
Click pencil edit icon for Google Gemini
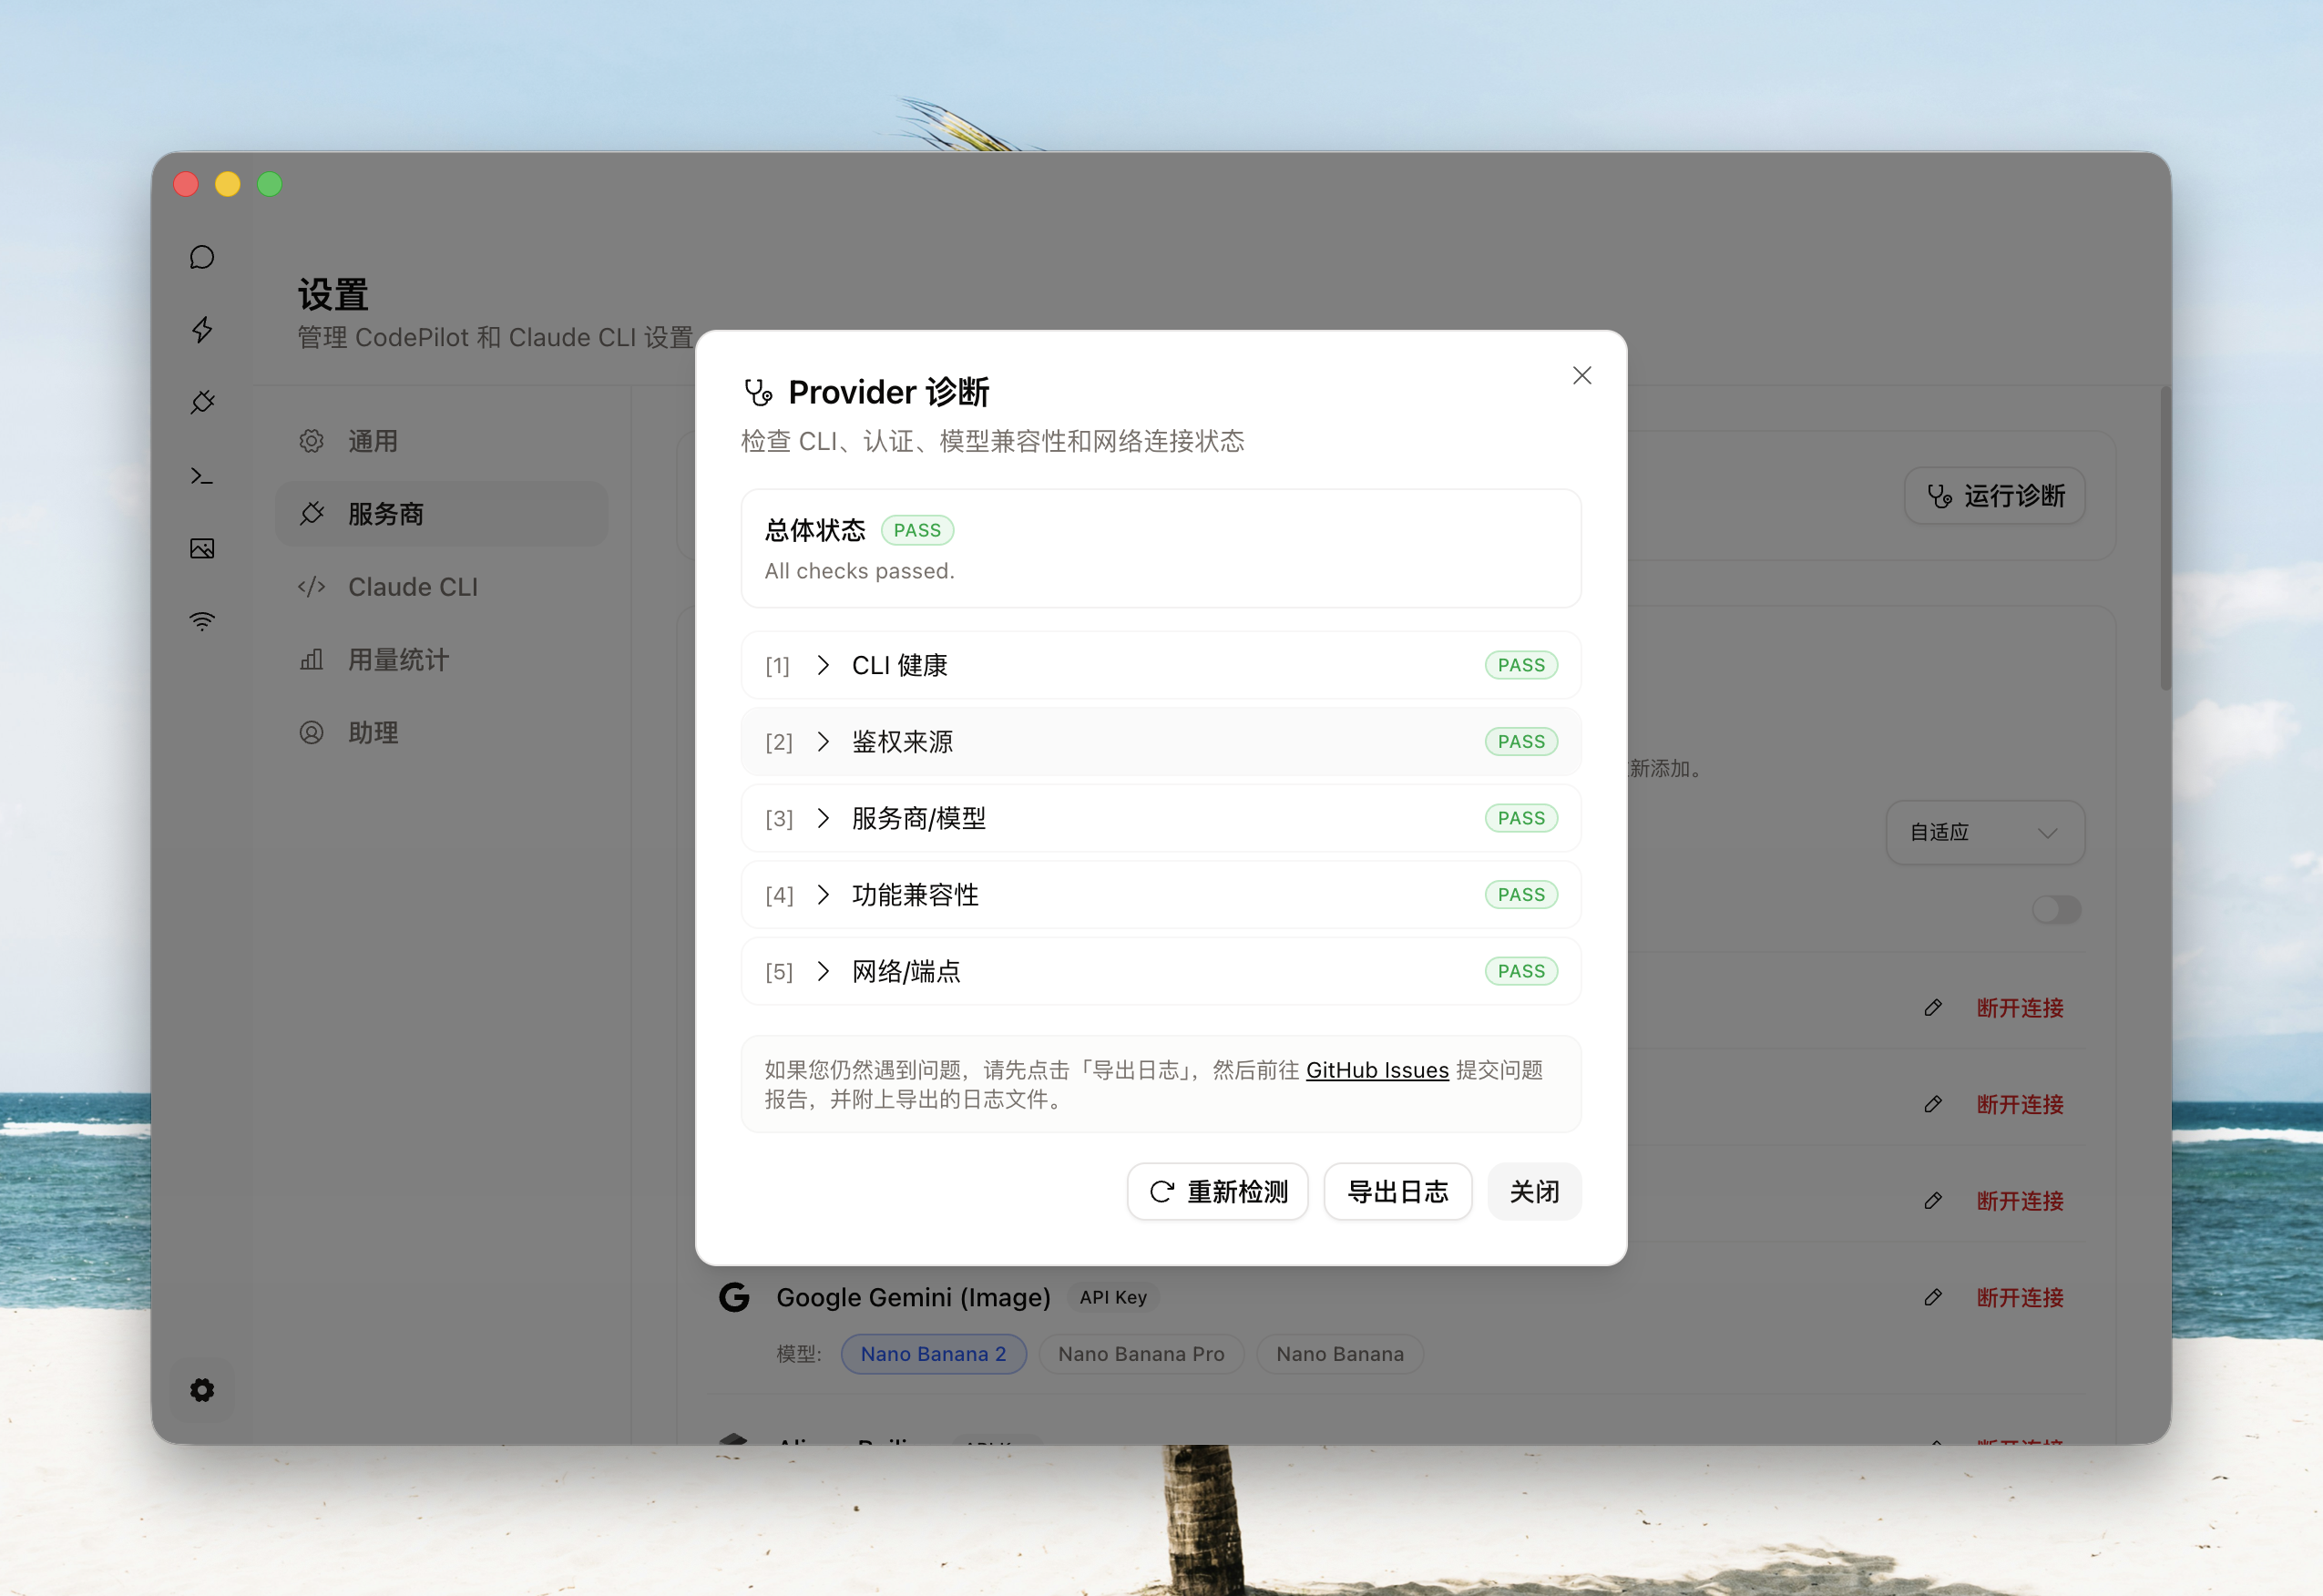[x=1933, y=1297]
